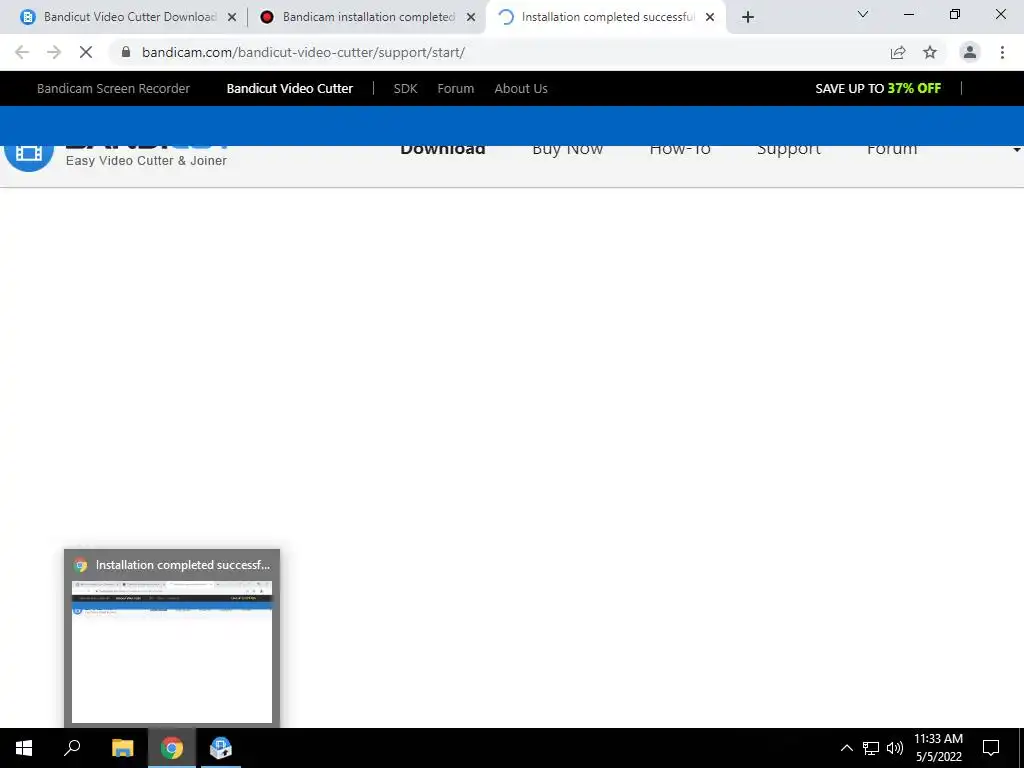Open Windows taskbar search
1024x768 pixels.
(72, 748)
